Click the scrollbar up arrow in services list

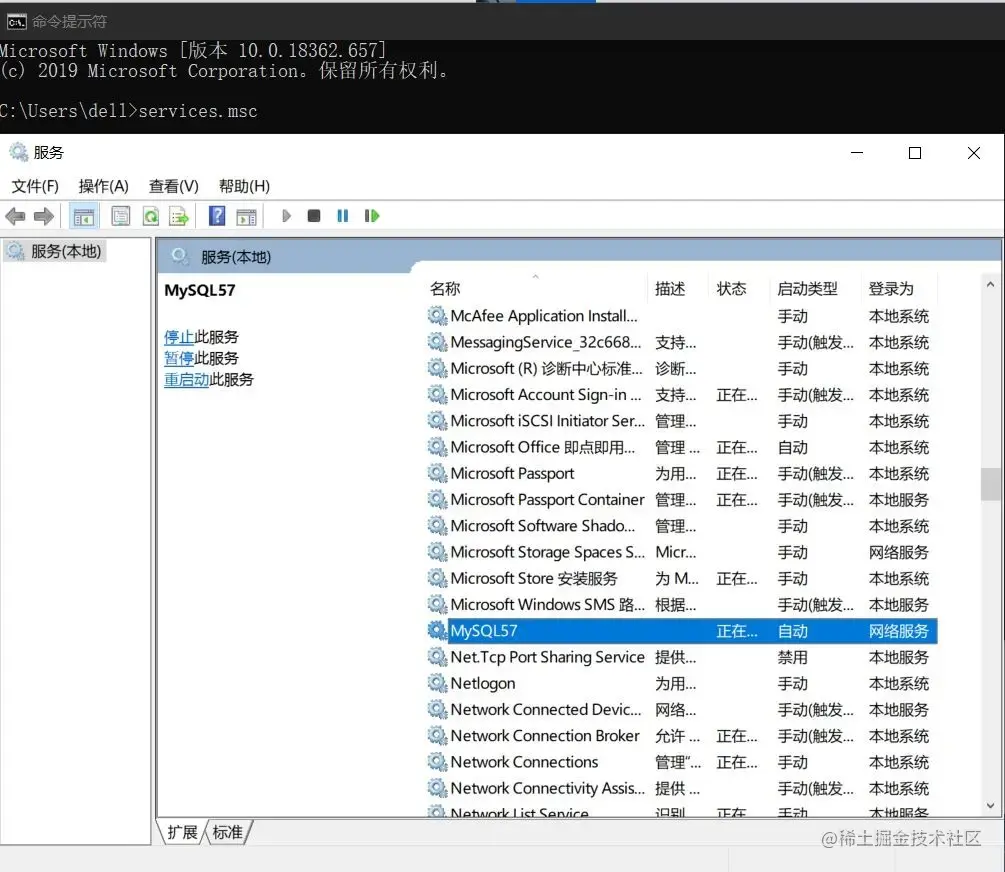990,284
